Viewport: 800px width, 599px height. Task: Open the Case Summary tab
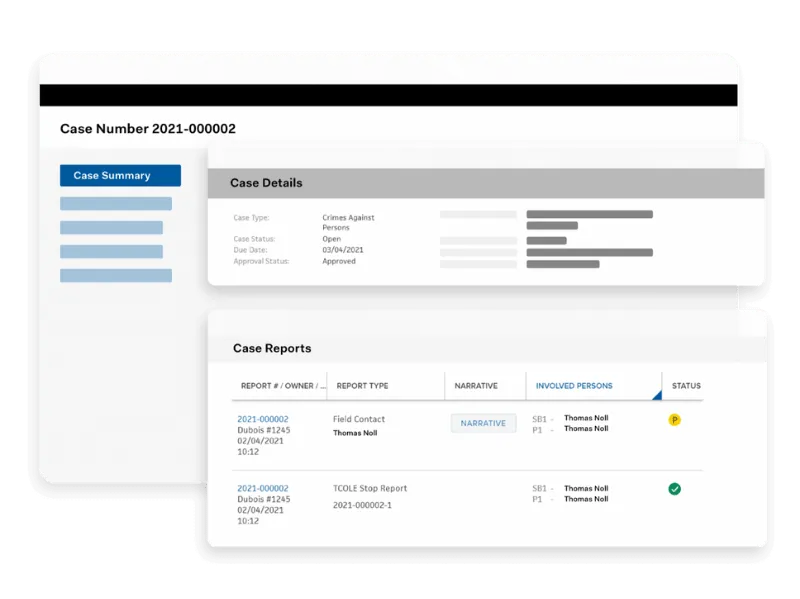(120, 176)
